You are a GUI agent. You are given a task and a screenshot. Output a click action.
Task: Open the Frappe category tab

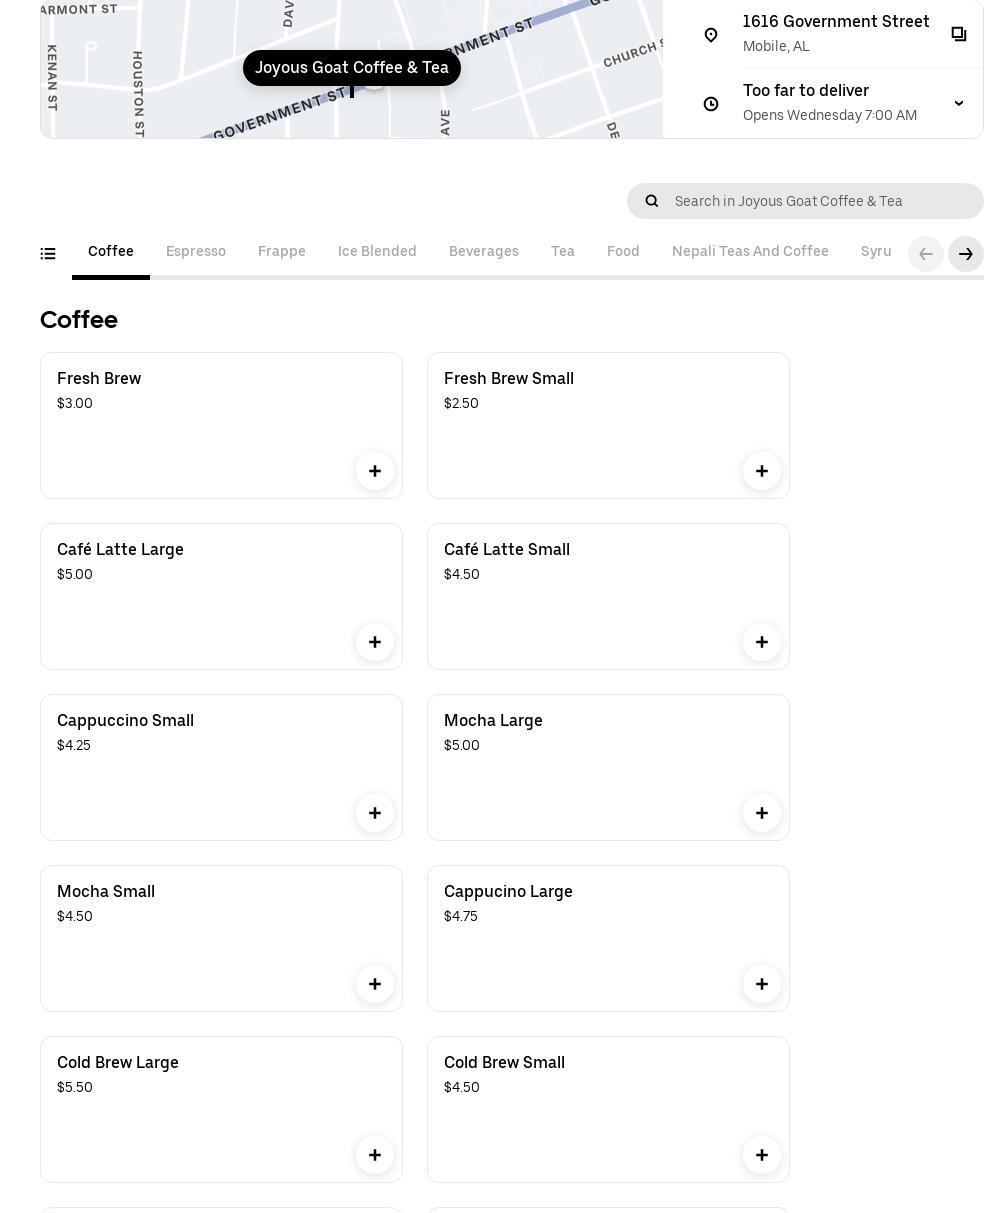[282, 252]
